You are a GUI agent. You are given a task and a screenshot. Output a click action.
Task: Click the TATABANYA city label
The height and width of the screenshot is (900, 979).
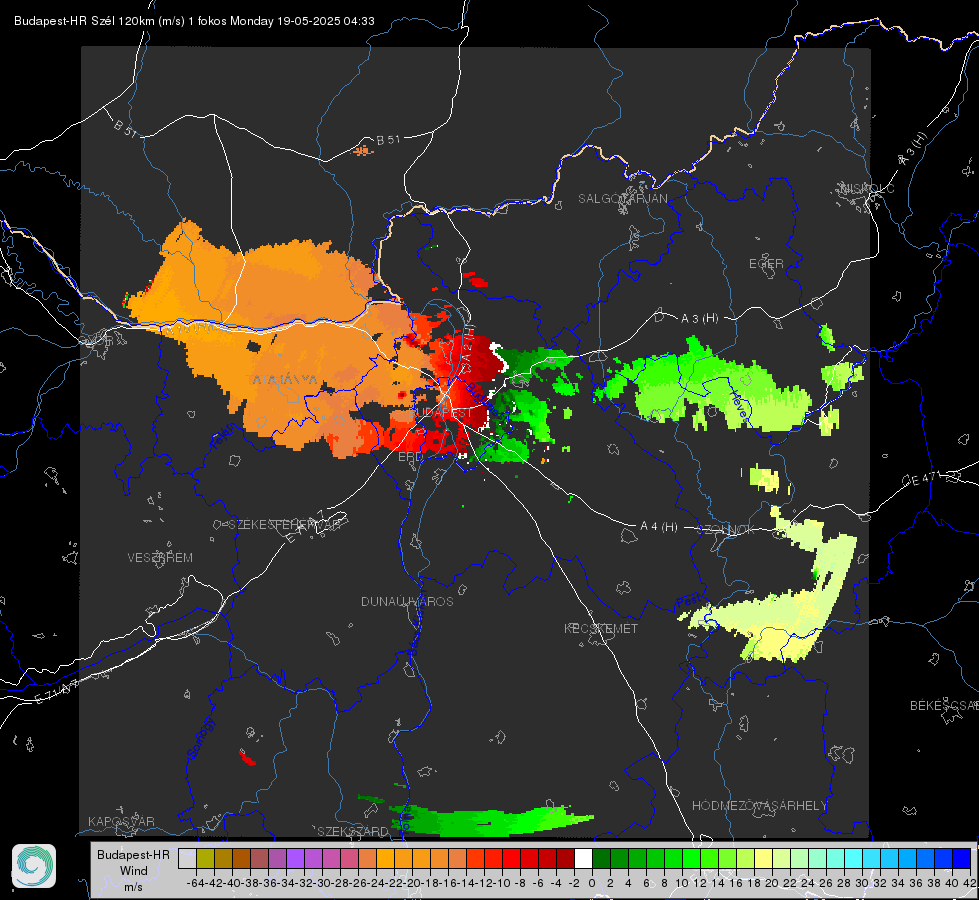[281, 380]
